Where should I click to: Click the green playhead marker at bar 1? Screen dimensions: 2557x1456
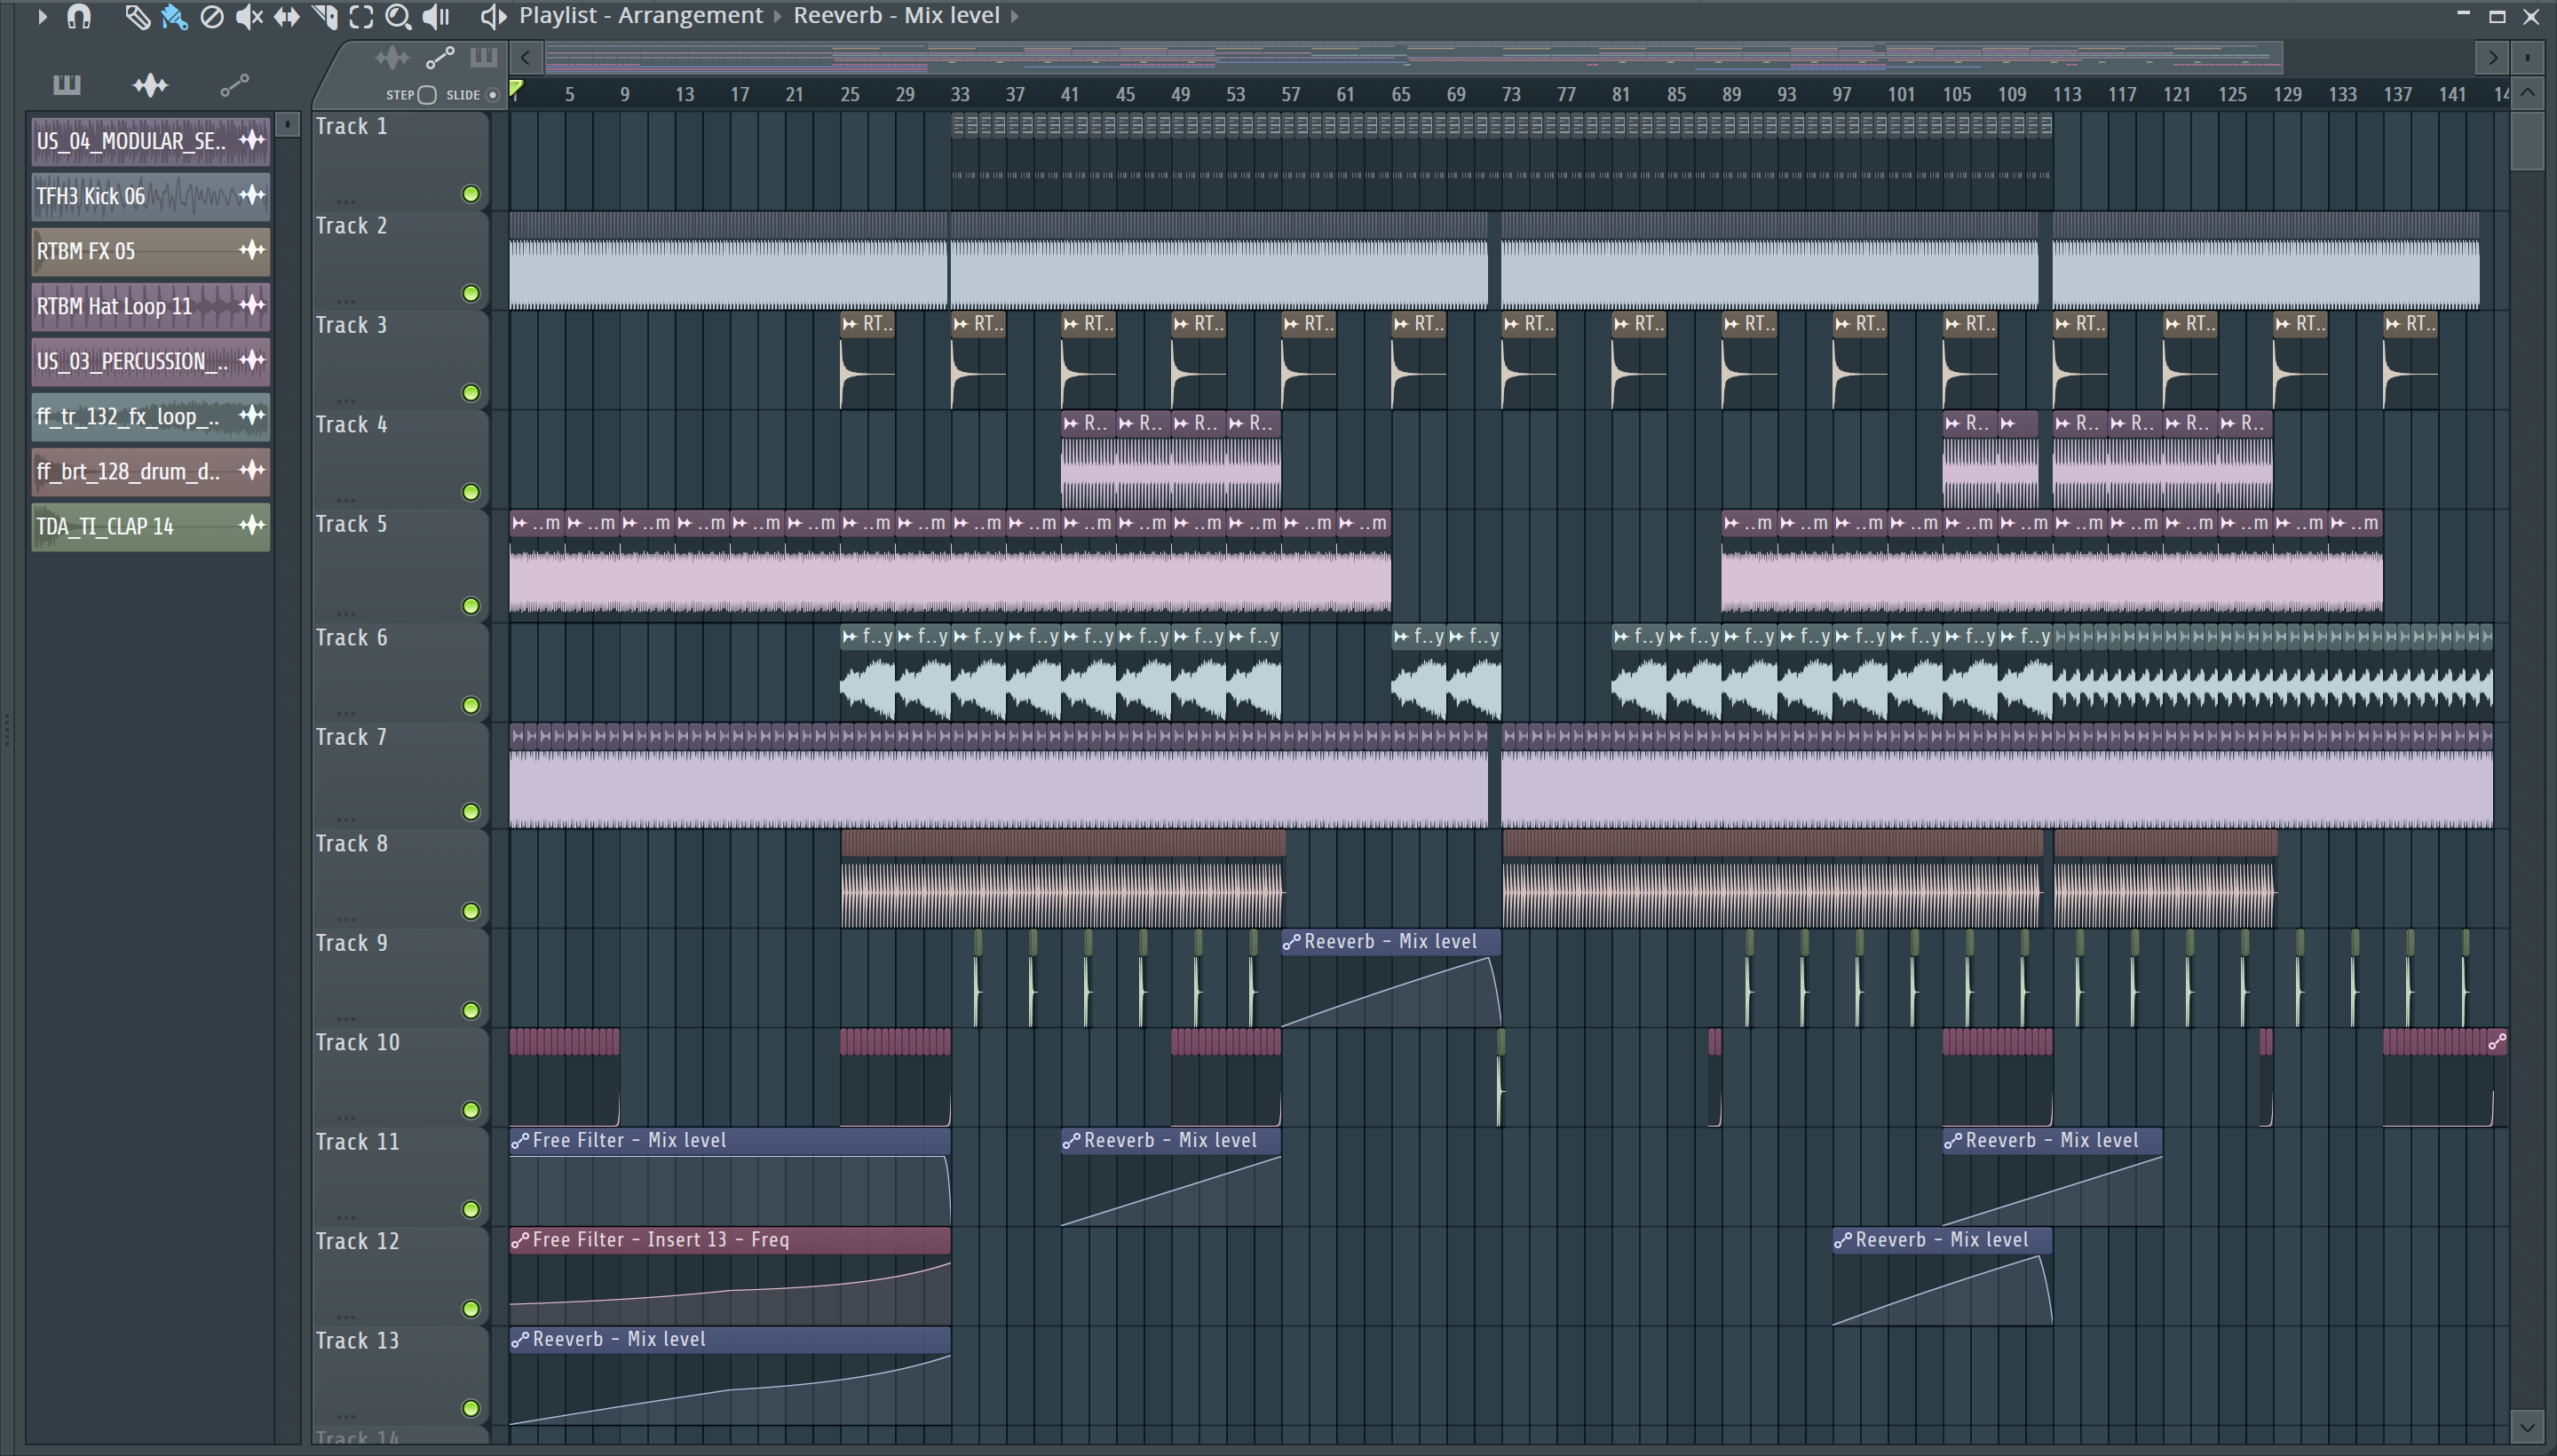coord(516,90)
